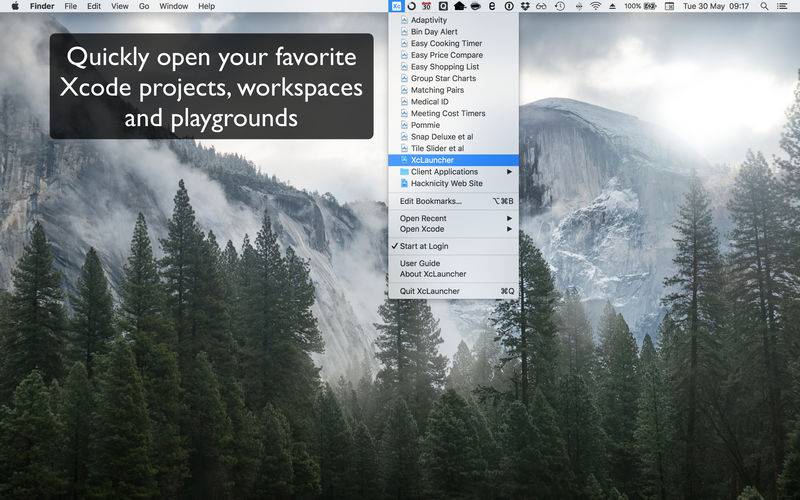The height and width of the screenshot is (500, 800).
Task: Open the Dropbox menu bar icon
Action: coord(525,6)
